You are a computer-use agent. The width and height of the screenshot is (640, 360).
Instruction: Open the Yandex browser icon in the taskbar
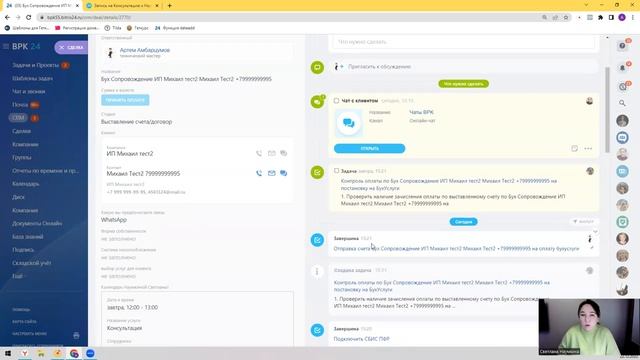pos(24,353)
